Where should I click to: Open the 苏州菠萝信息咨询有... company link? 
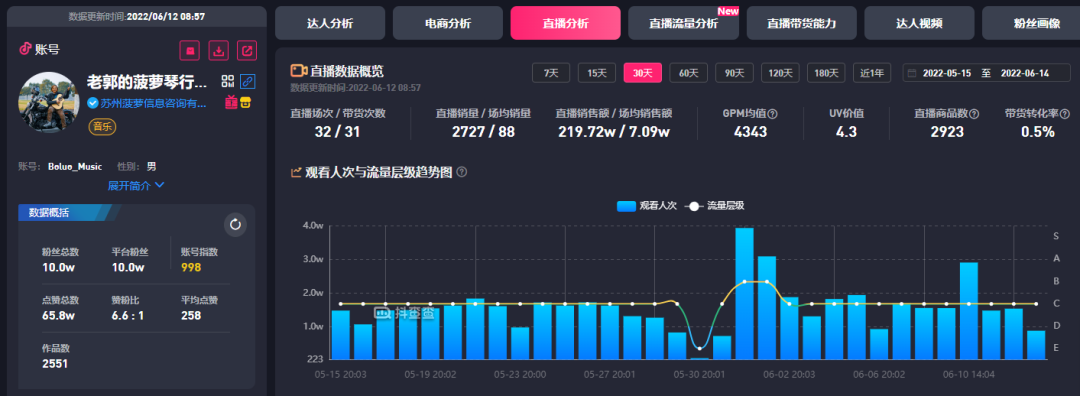tap(154, 103)
